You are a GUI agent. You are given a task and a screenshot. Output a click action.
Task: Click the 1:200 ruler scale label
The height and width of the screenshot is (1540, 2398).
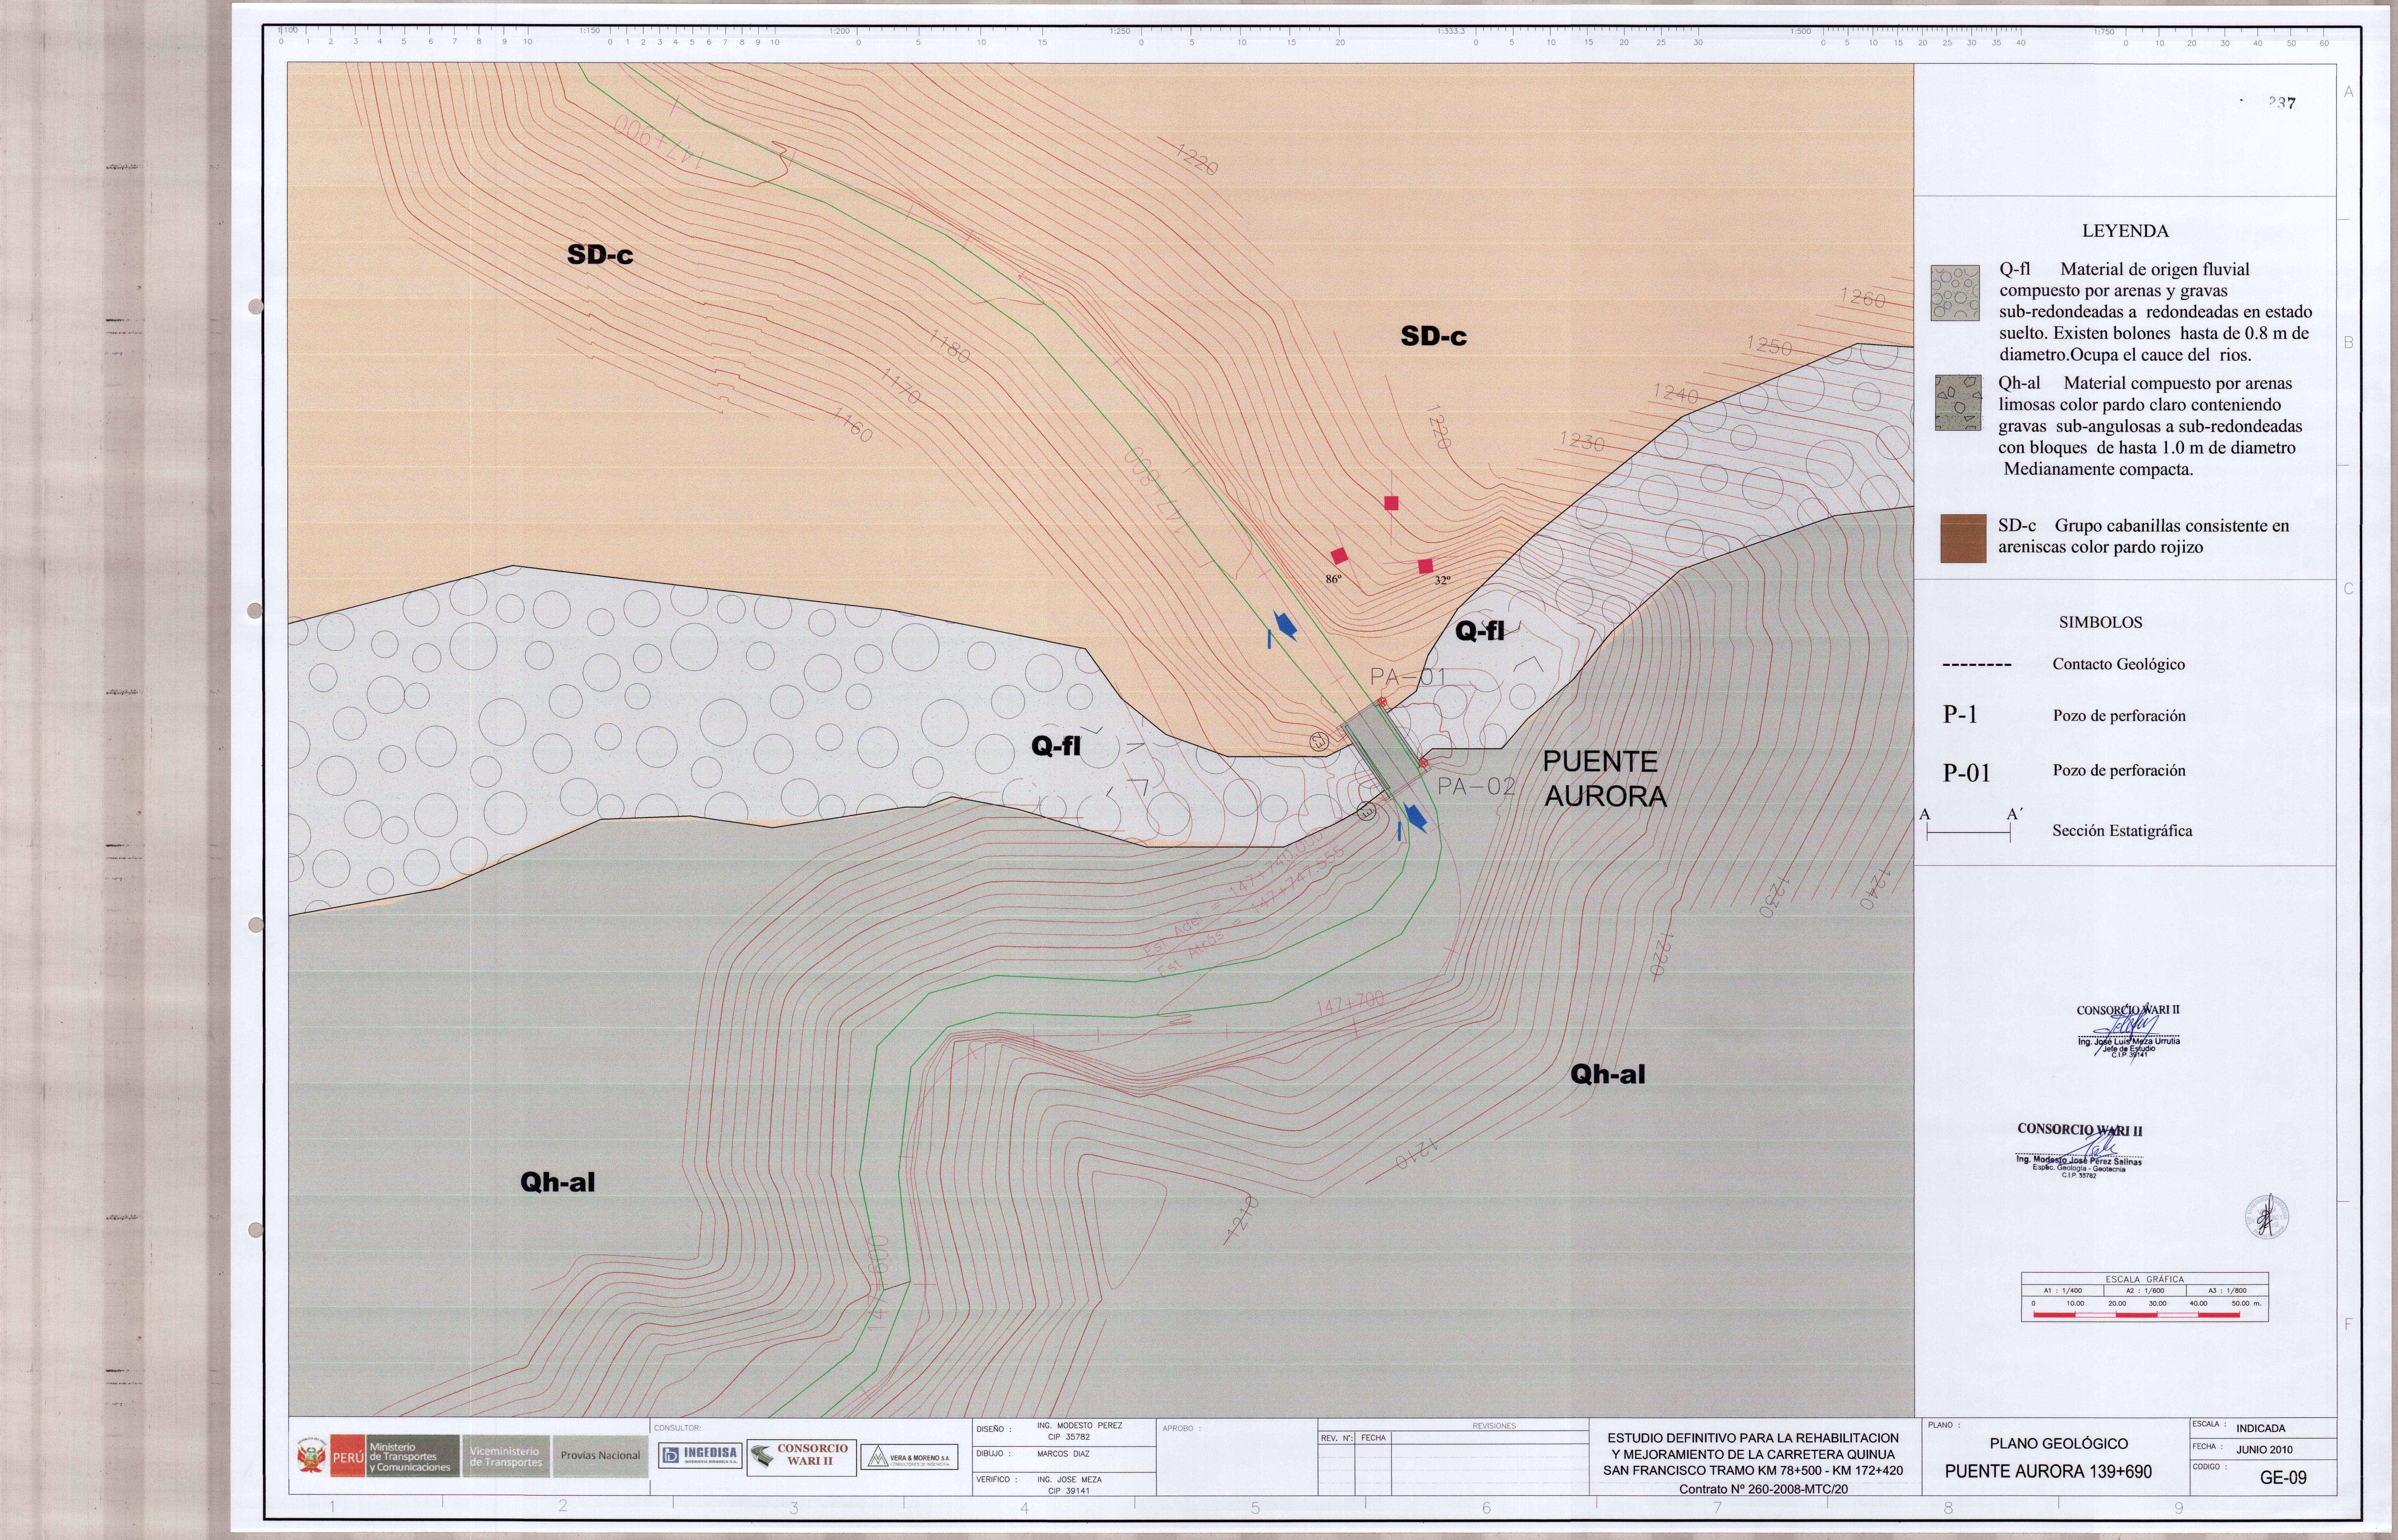(x=839, y=31)
